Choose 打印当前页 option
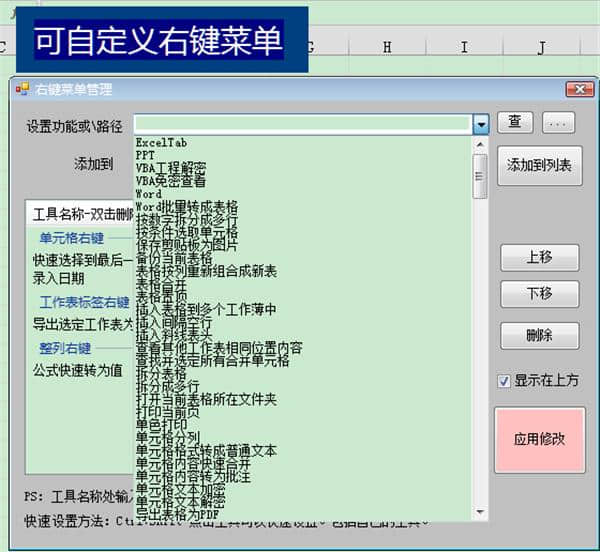Screen dimensions: 600x552 pos(168,412)
